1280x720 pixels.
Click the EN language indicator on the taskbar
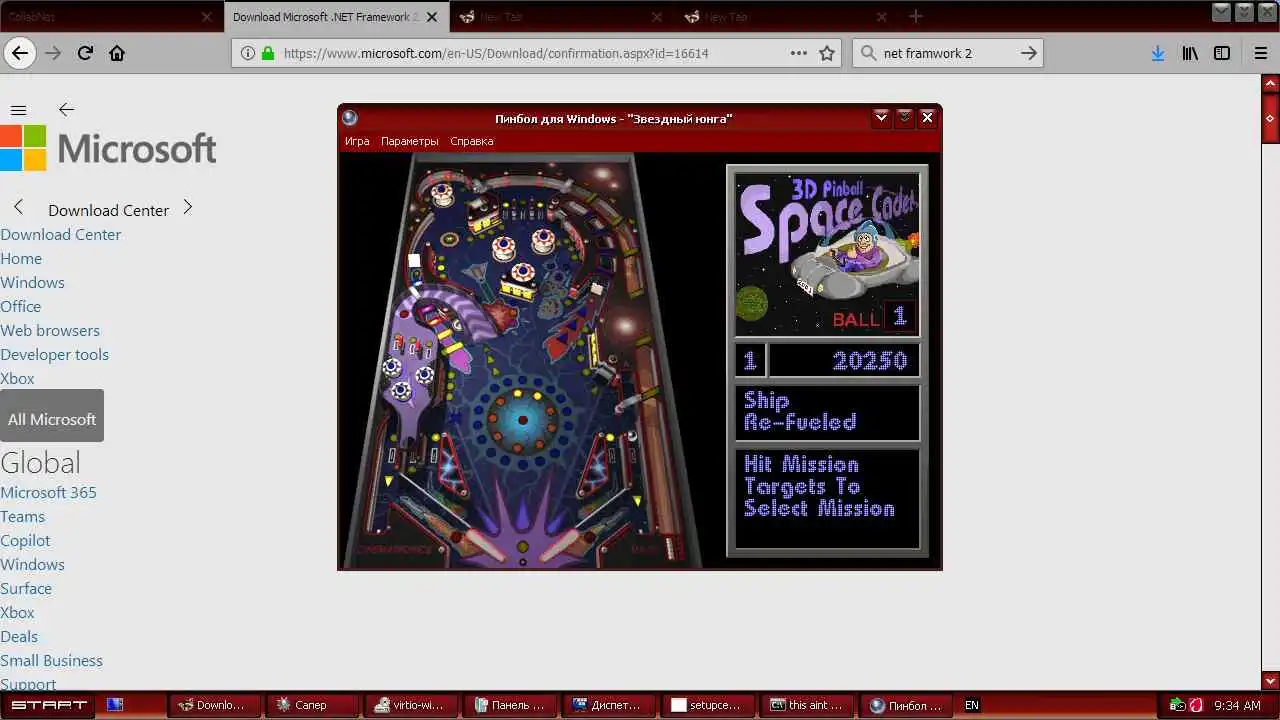pyautogui.click(x=972, y=705)
